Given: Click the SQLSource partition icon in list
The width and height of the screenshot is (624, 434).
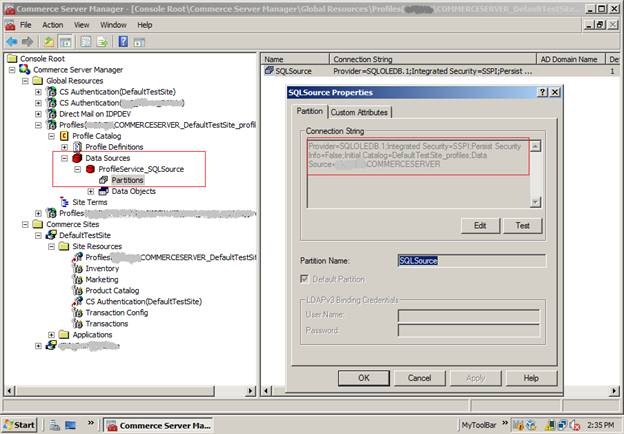Looking at the screenshot, I should 269,72.
